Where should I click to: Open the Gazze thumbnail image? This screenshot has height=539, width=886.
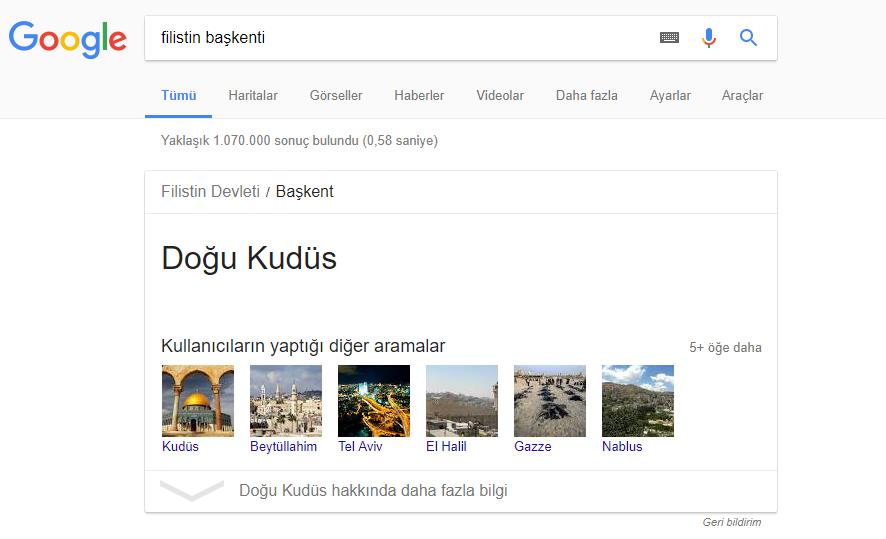550,400
